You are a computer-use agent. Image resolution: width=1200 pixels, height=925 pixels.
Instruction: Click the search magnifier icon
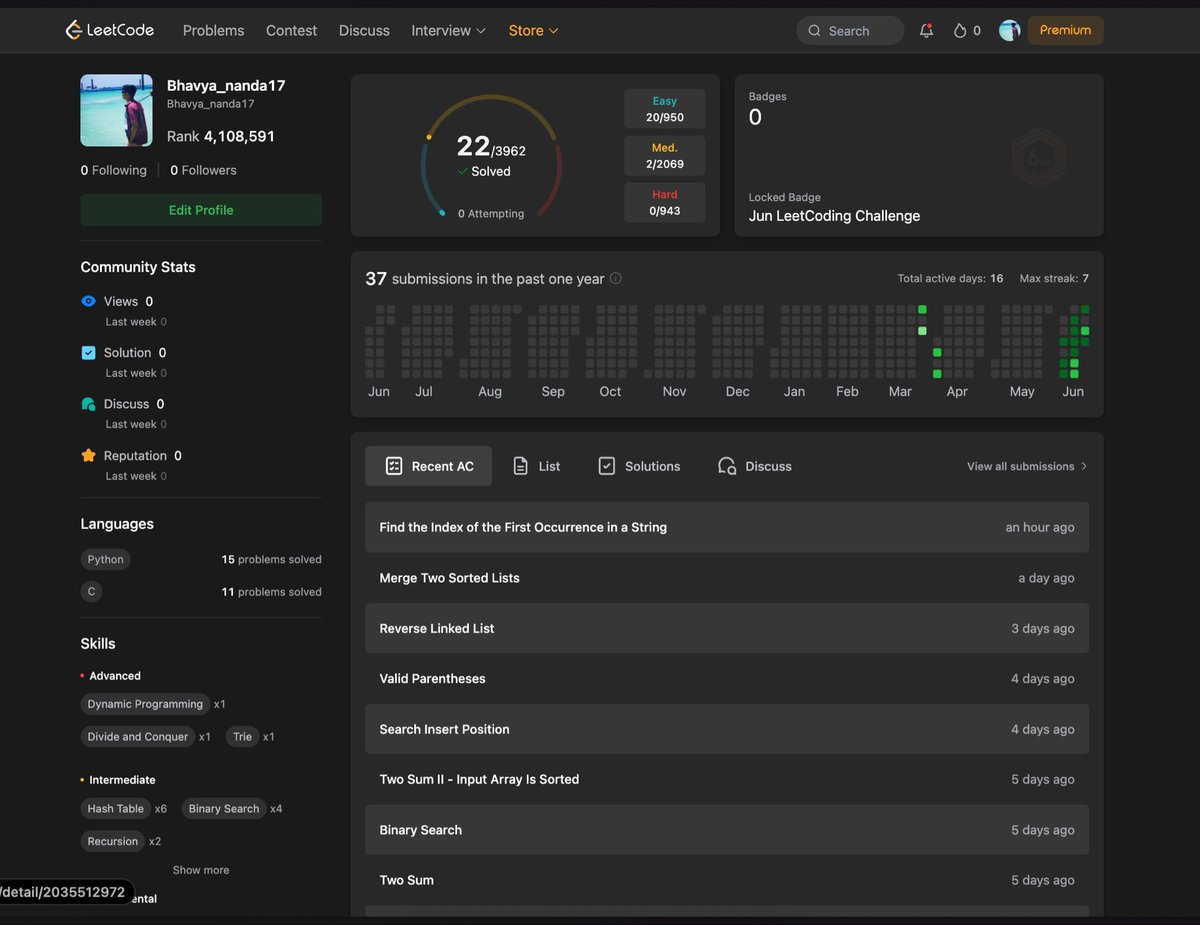815,31
